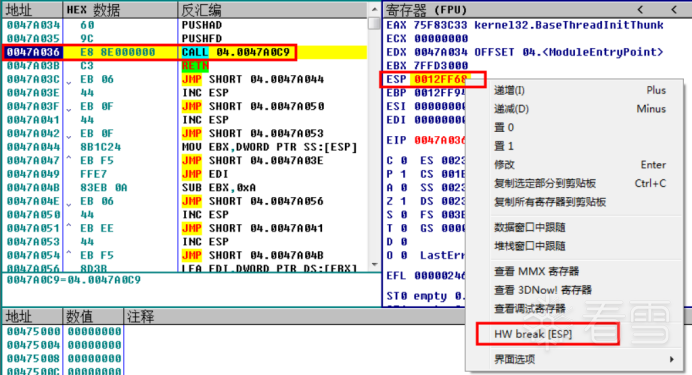Toggle the O flag value
The image size is (692, 375).
click(404, 255)
